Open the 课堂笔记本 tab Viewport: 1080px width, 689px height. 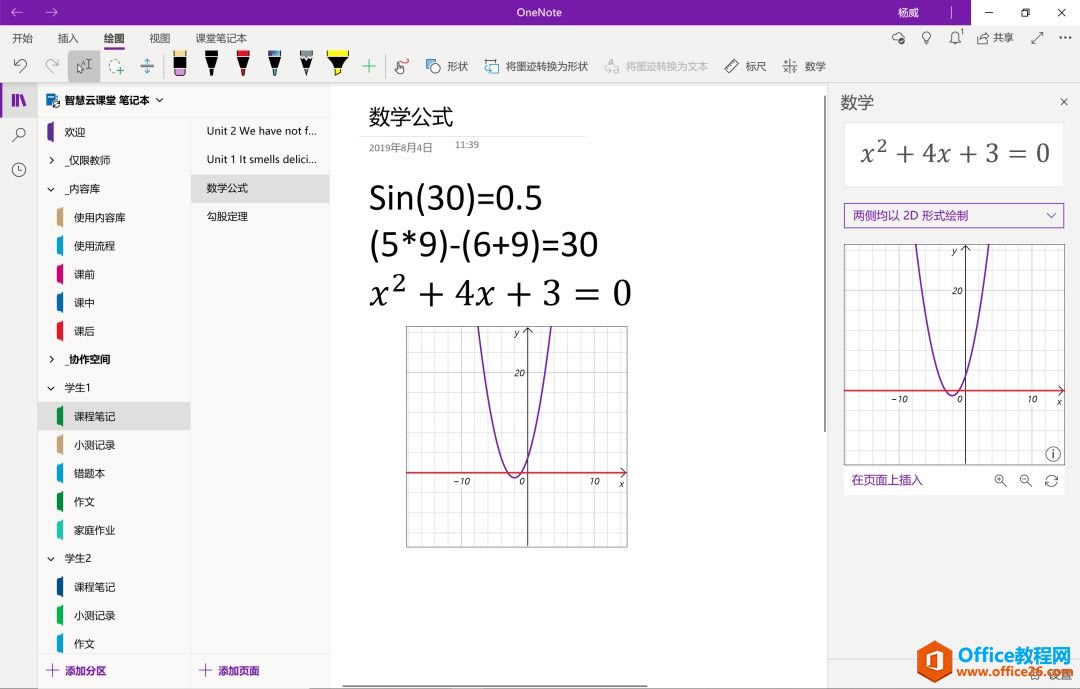pyautogui.click(x=219, y=38)
